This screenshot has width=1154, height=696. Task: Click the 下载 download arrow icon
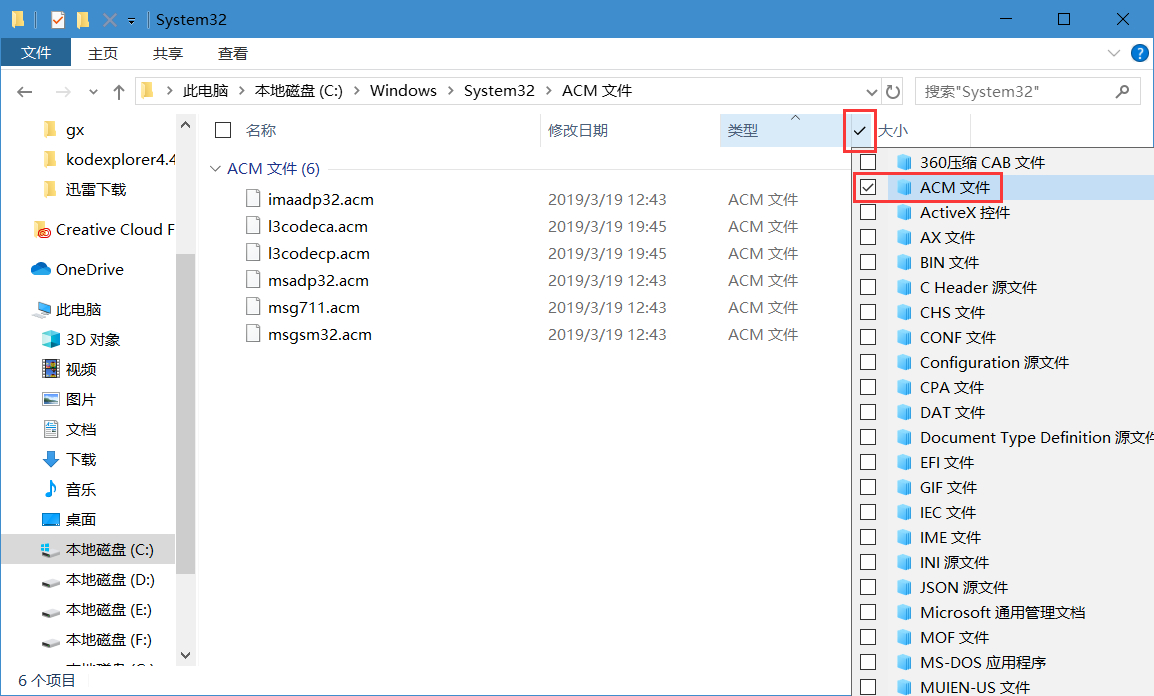click(51, 459)
